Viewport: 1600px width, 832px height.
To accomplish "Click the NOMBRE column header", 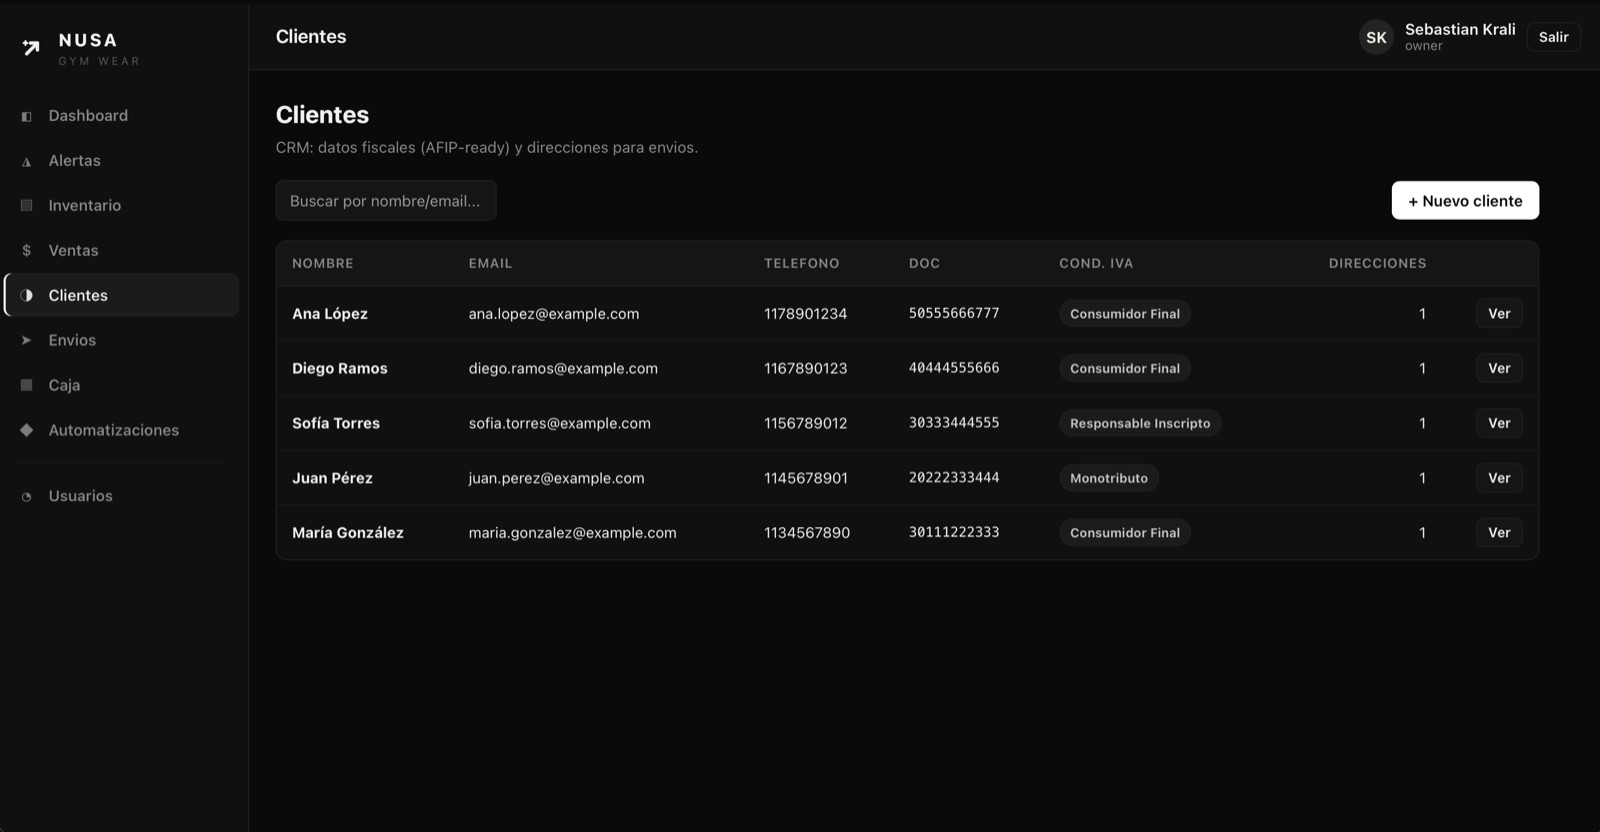I will pos(323,264).
